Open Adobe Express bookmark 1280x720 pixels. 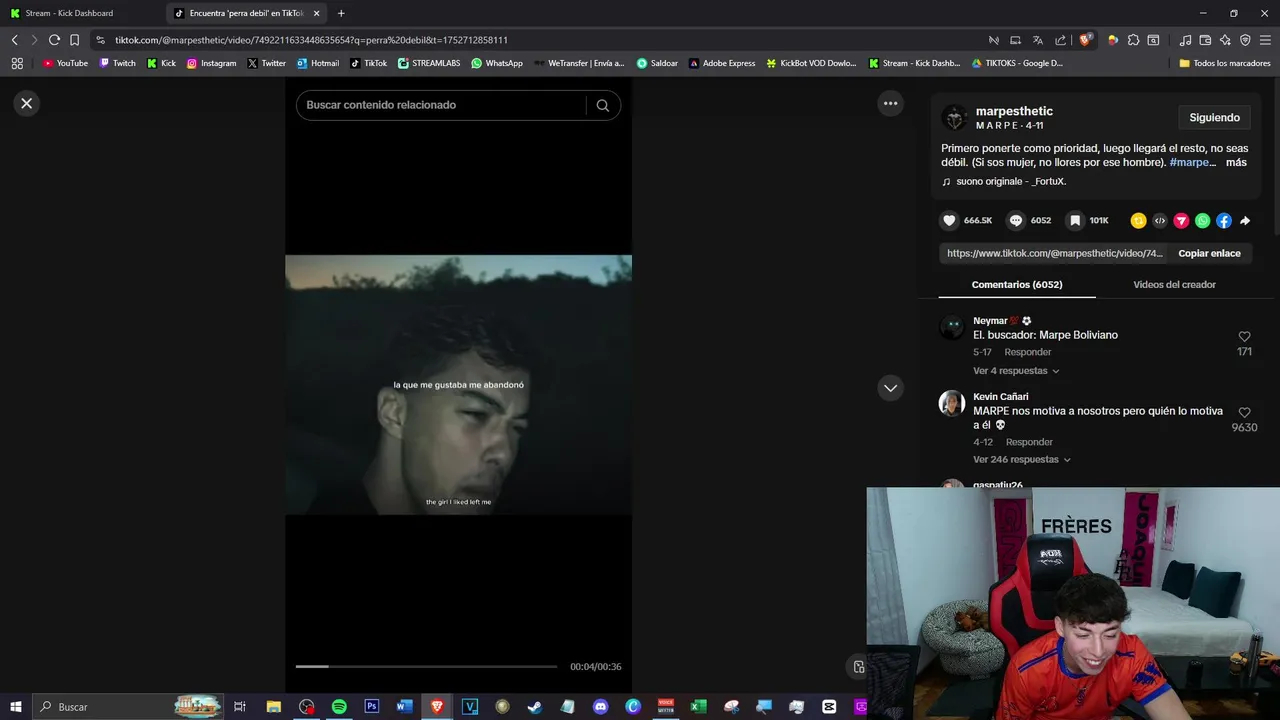[722, 63]
